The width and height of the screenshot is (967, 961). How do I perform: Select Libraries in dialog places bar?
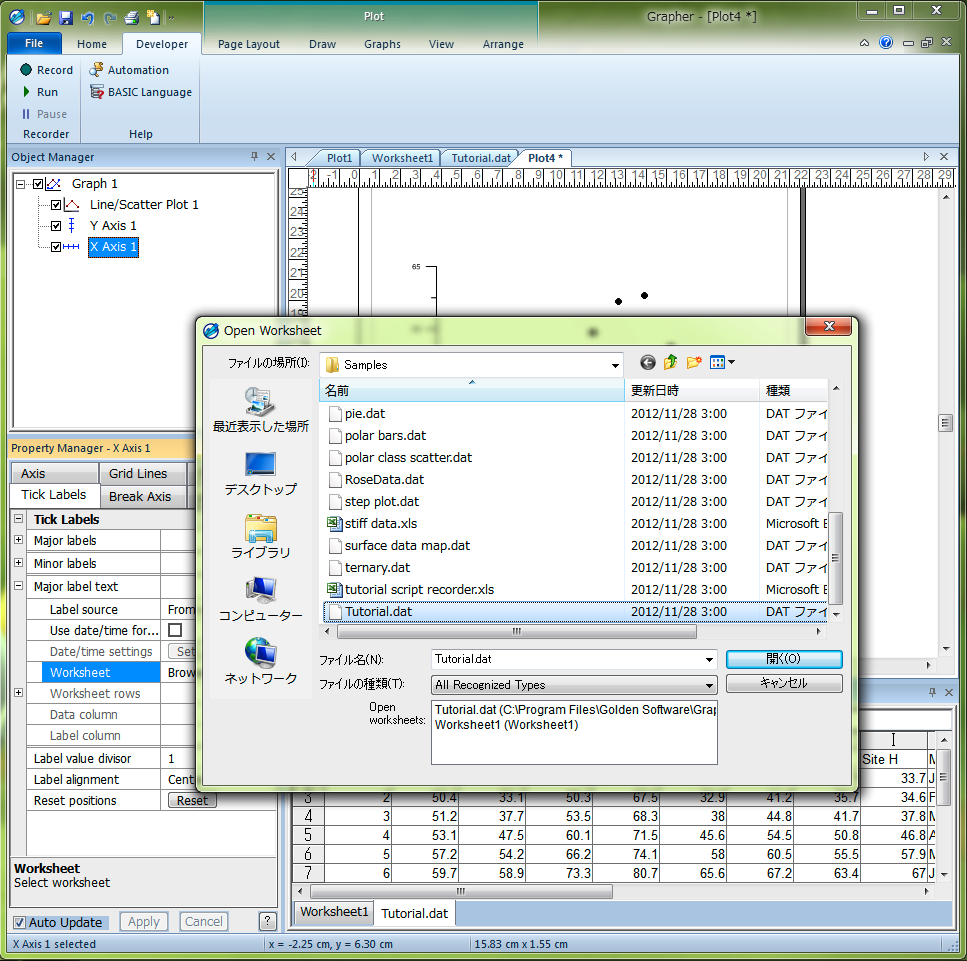coord(260,537)
